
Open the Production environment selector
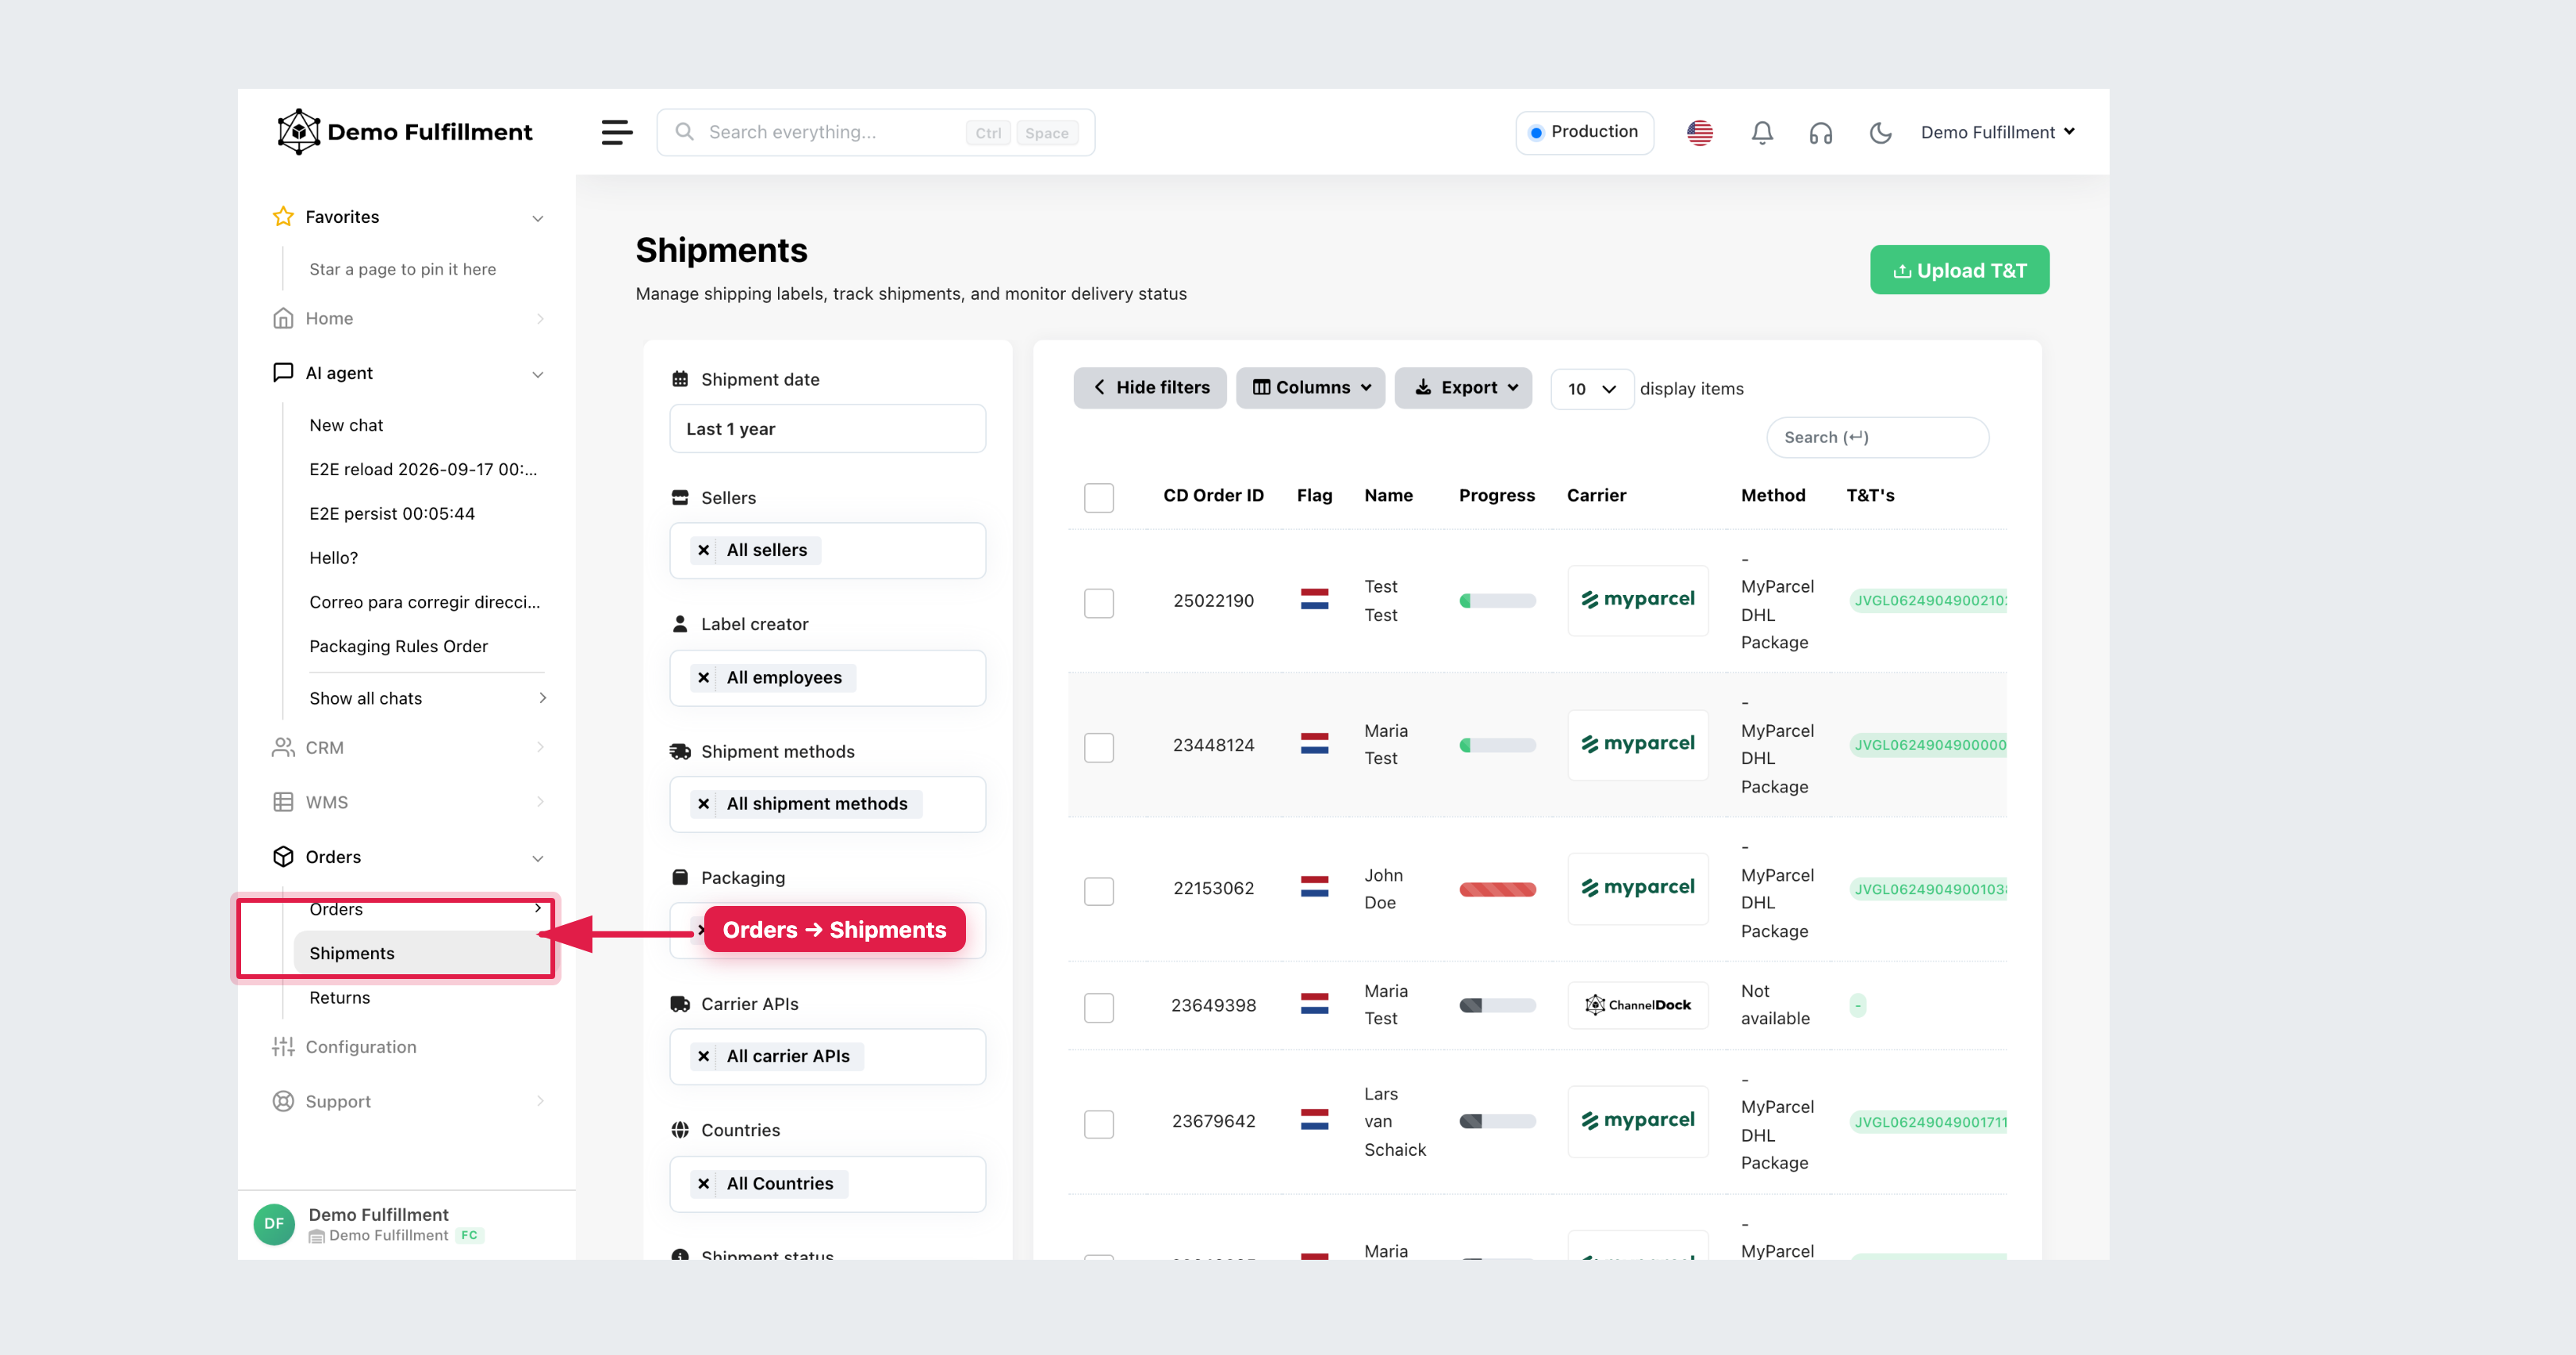click(x=1585, y=132)
